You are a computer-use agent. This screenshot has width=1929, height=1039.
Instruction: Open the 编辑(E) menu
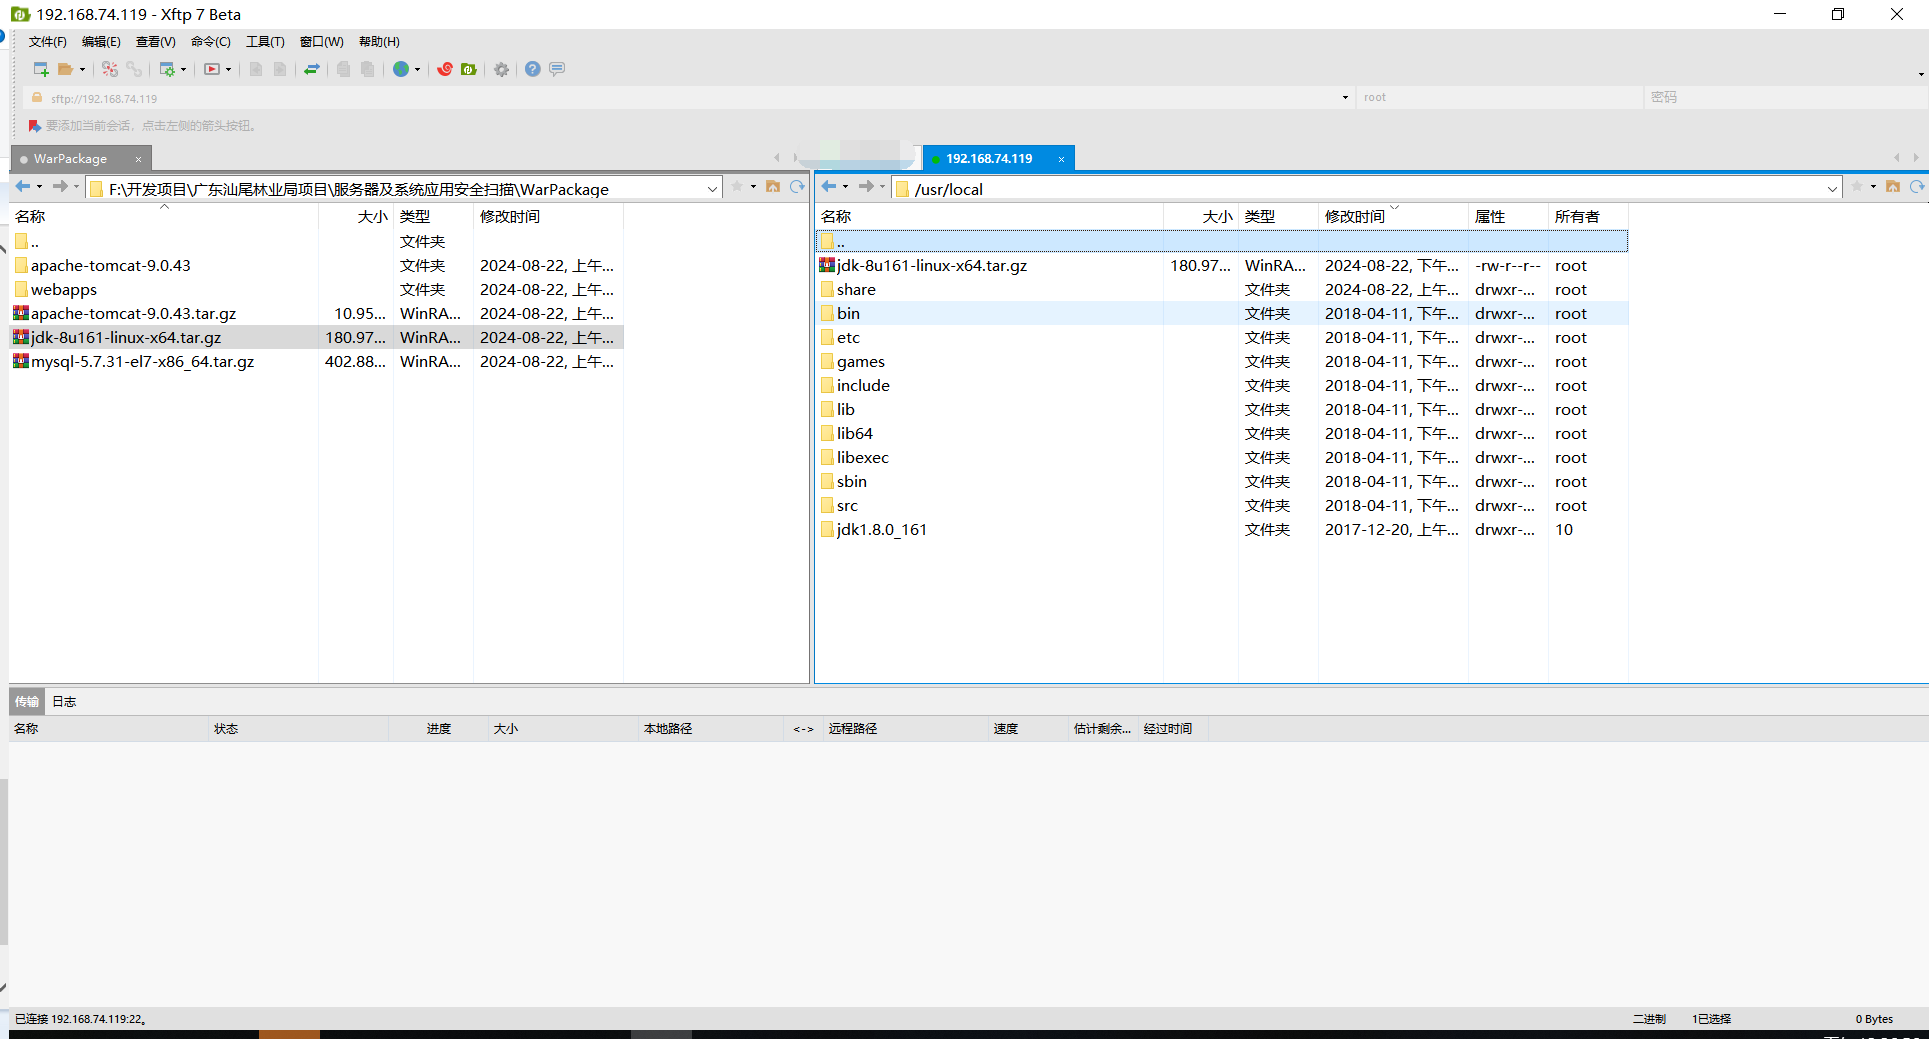click(101, 42)
